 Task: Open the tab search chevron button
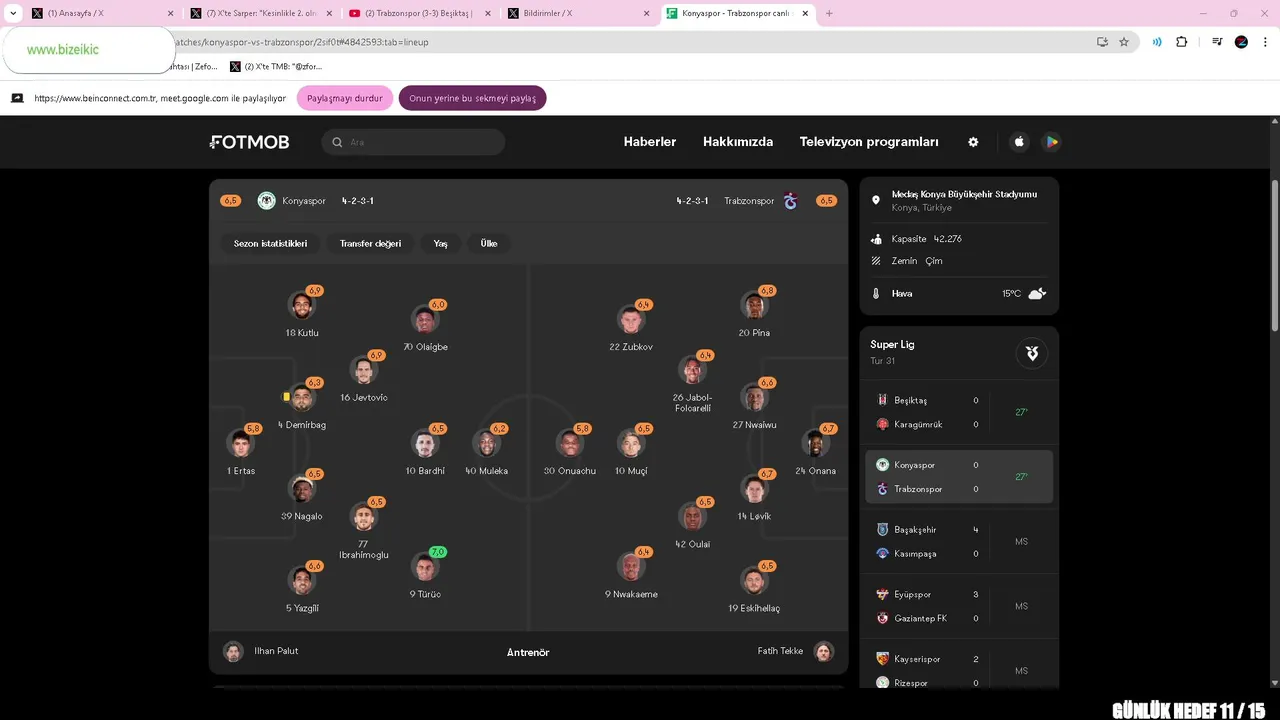click(13, 13)
